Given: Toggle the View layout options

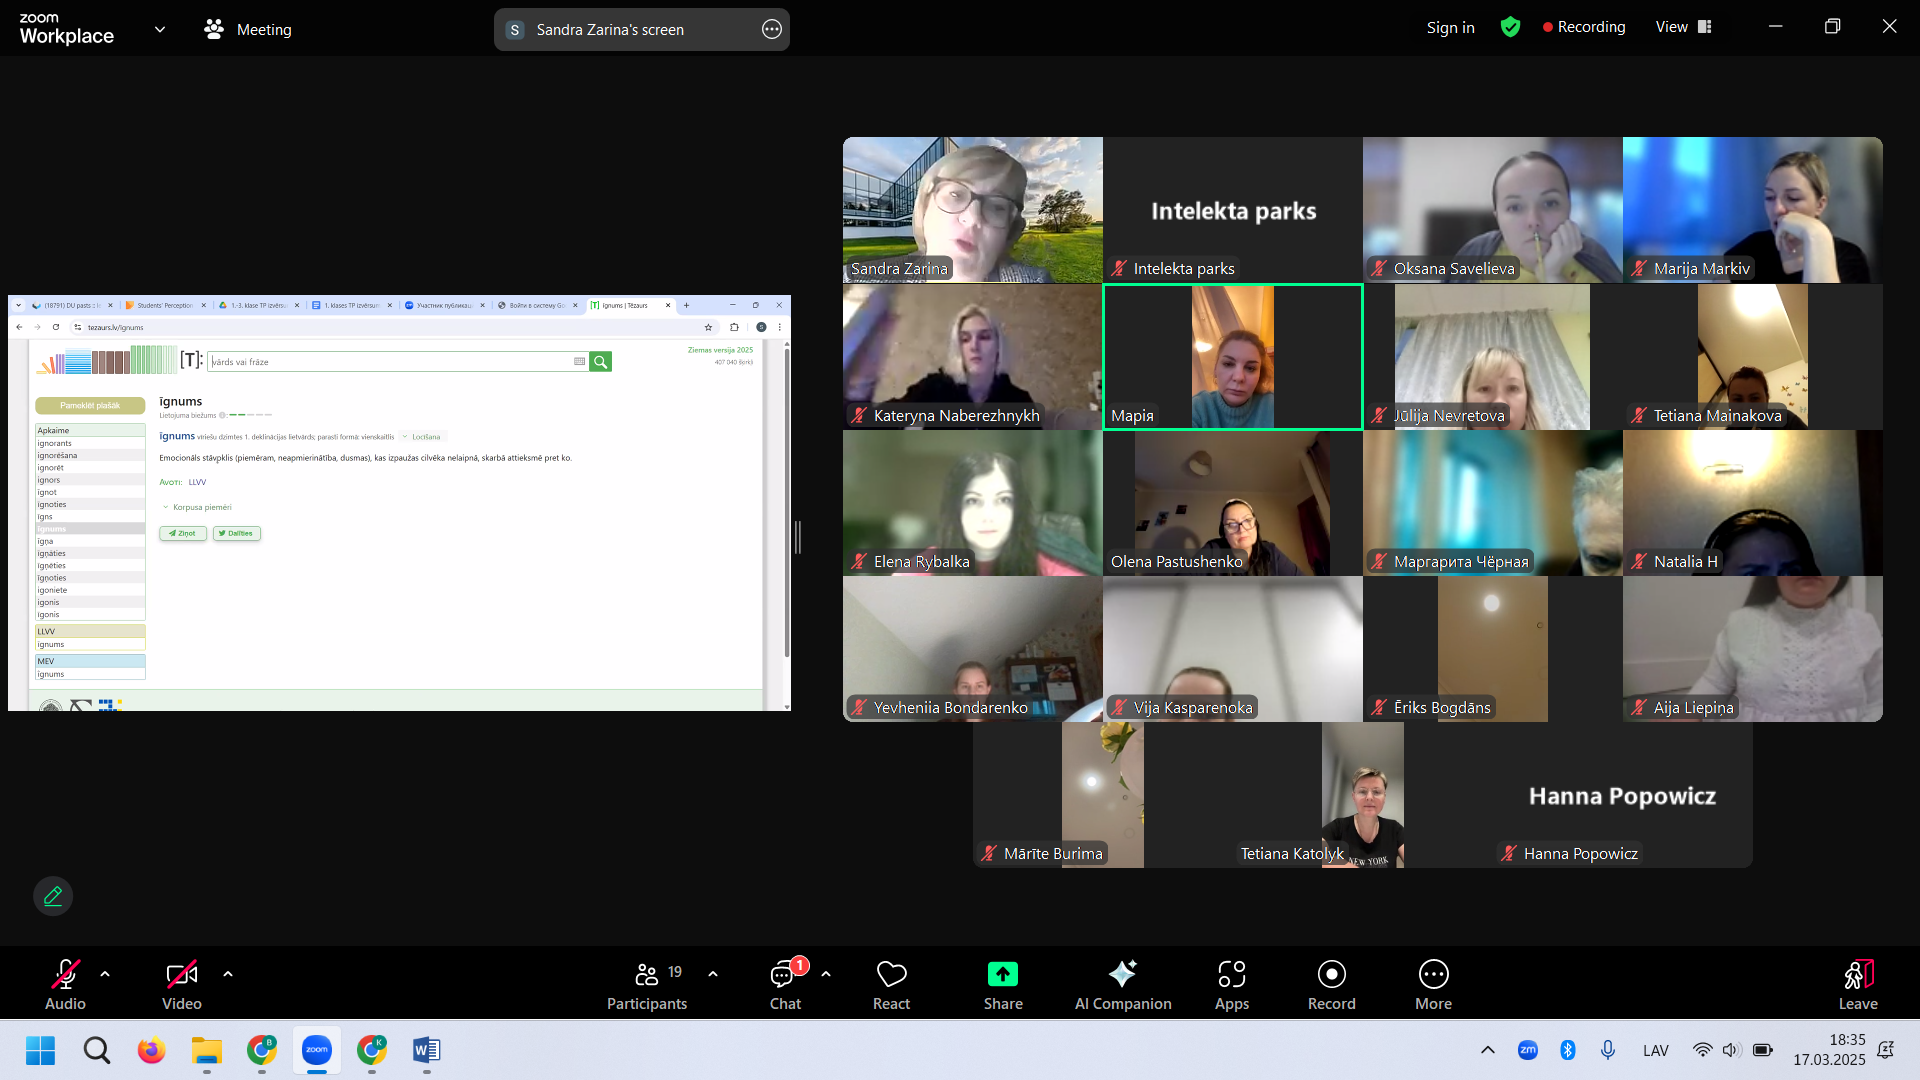Looking at the screenshot, I should (1684, 27).
